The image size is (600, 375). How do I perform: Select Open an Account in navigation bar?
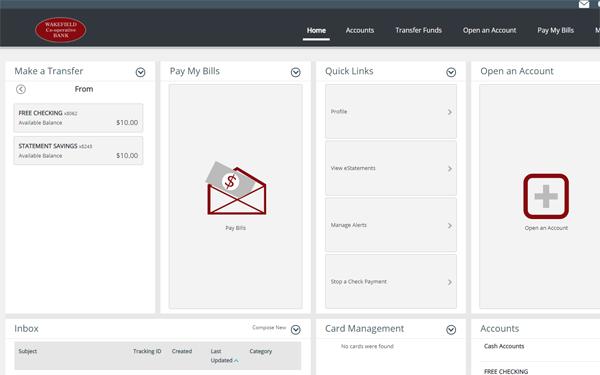tap(489, 30)
